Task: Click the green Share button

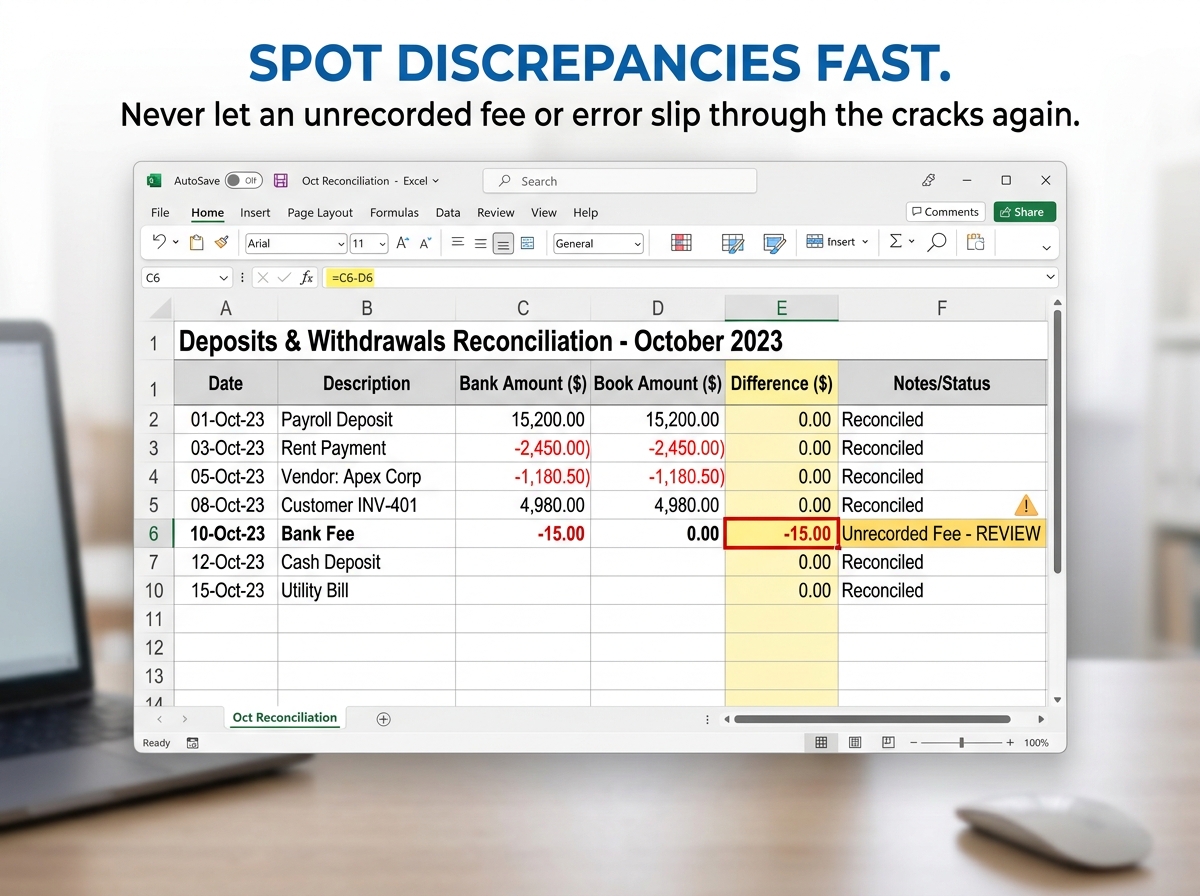Action: pos(1024,212)
